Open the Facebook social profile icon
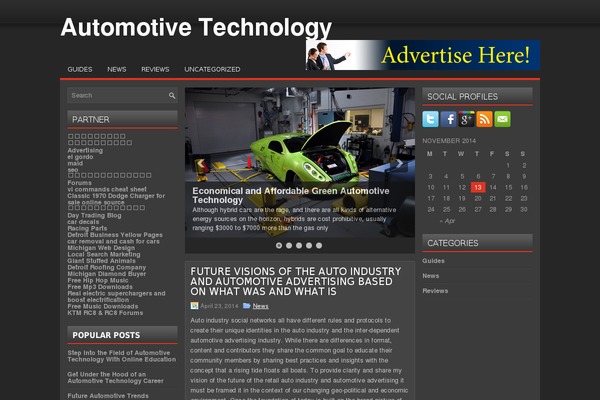This screenshot has height=400, width=600. tap(448, 119)
